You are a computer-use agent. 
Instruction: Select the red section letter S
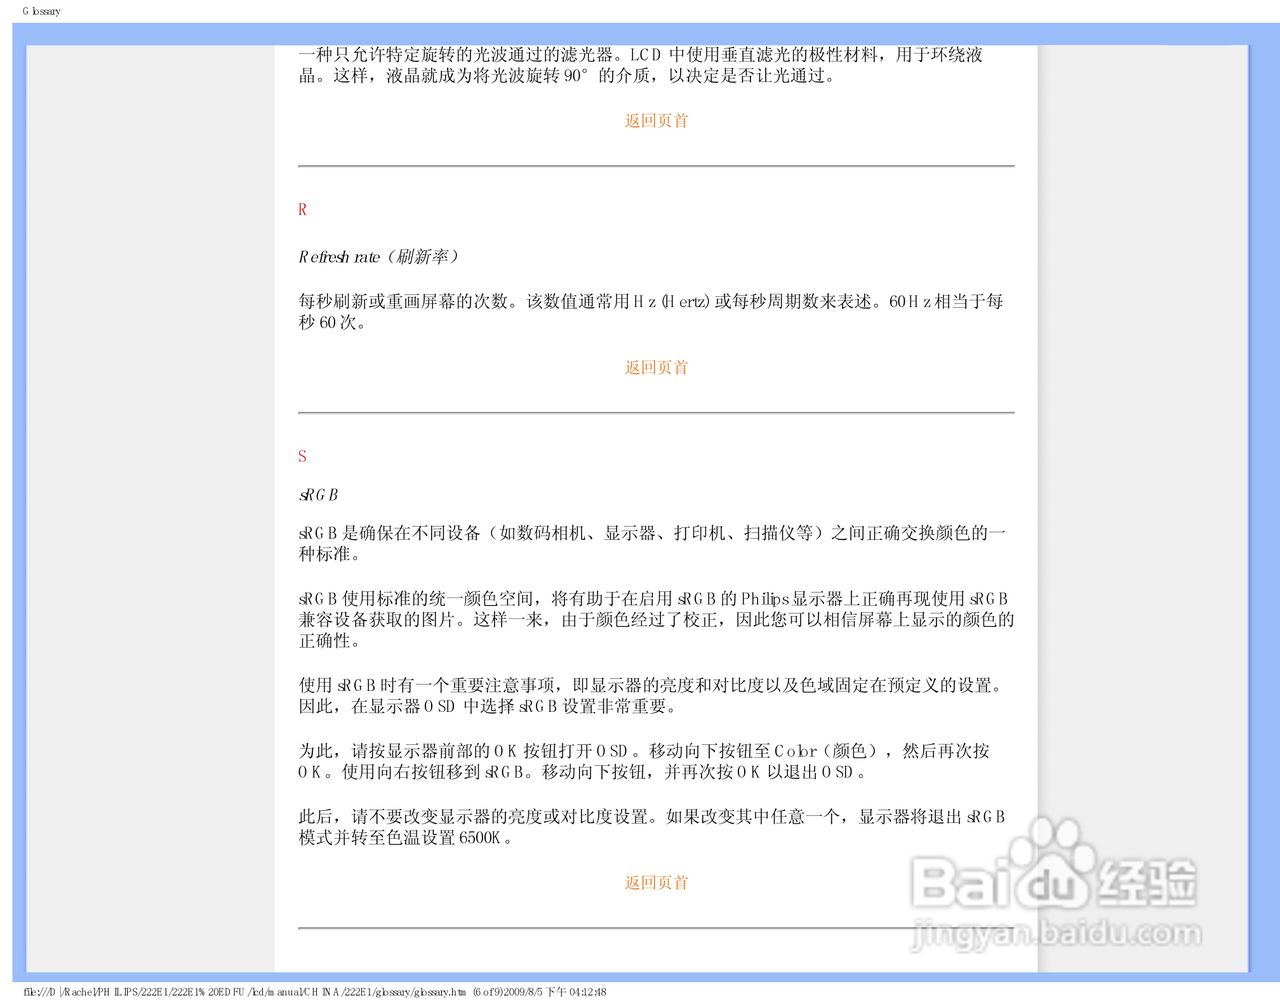[302, 457]
